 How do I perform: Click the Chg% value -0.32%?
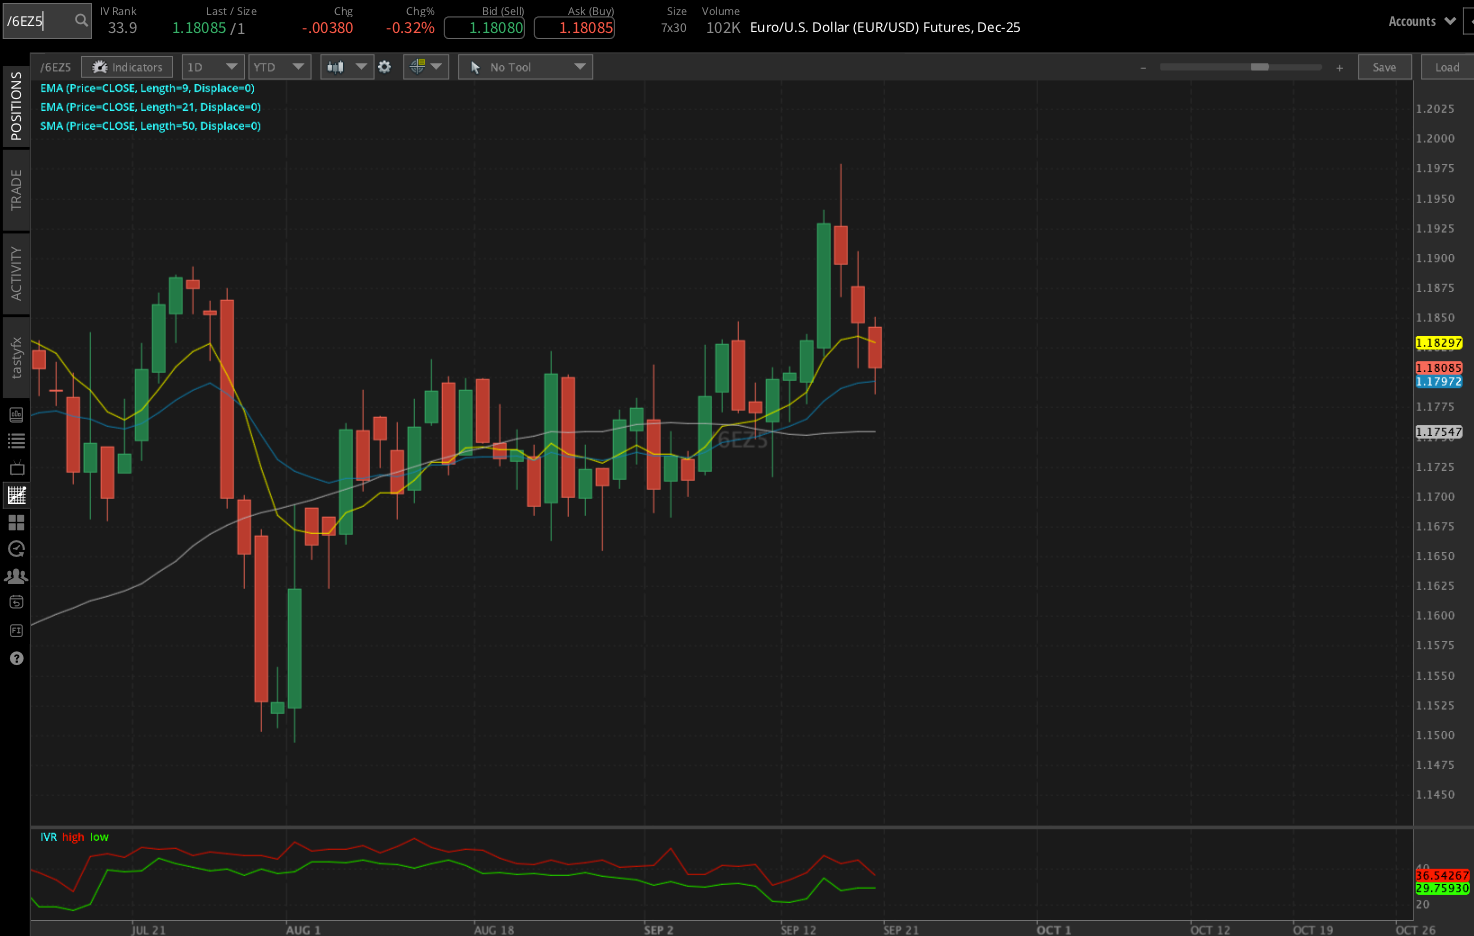pos(410,28)
